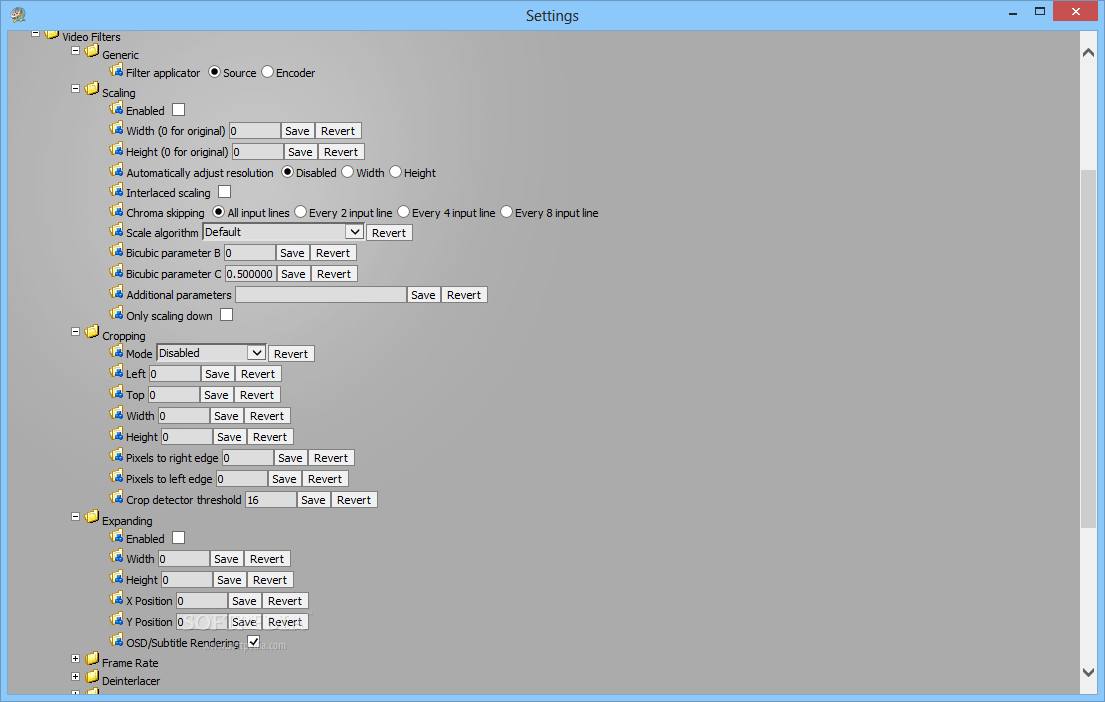Uncheck OSD/Subtitle Rendering

[253, 641]
